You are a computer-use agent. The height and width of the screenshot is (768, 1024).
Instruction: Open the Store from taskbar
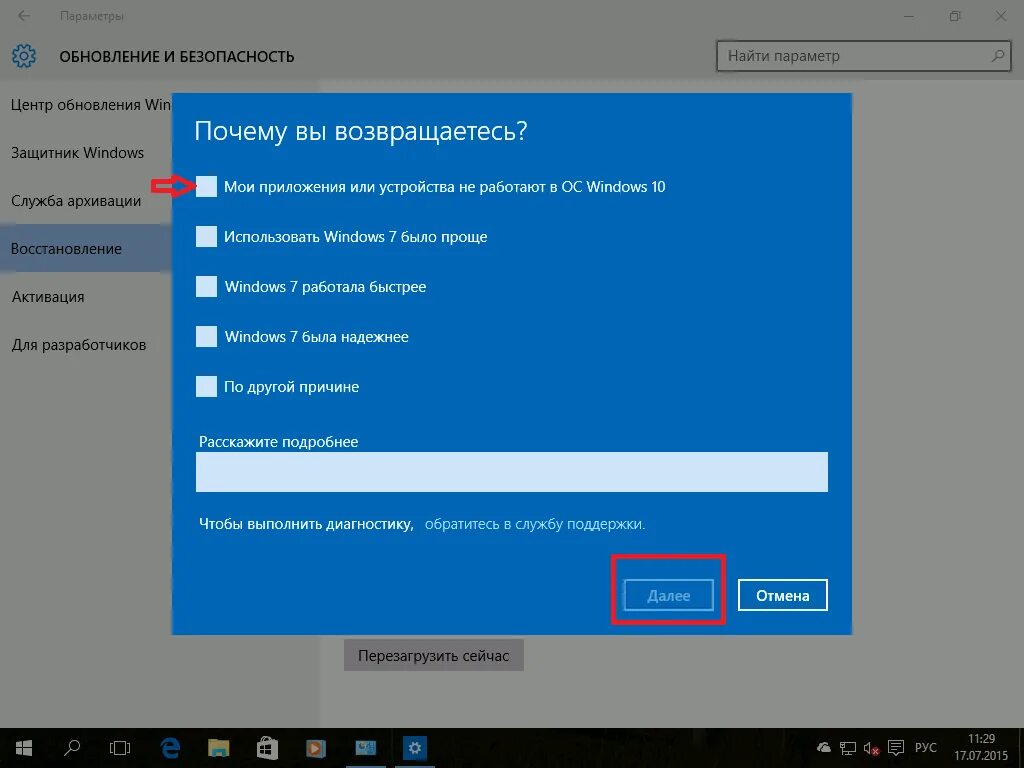[267, 748]
